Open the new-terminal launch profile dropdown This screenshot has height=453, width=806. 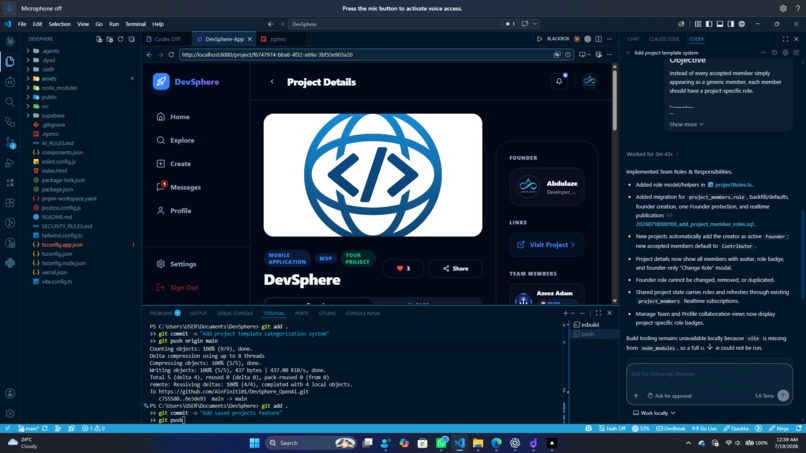click(x=573, y=313)
